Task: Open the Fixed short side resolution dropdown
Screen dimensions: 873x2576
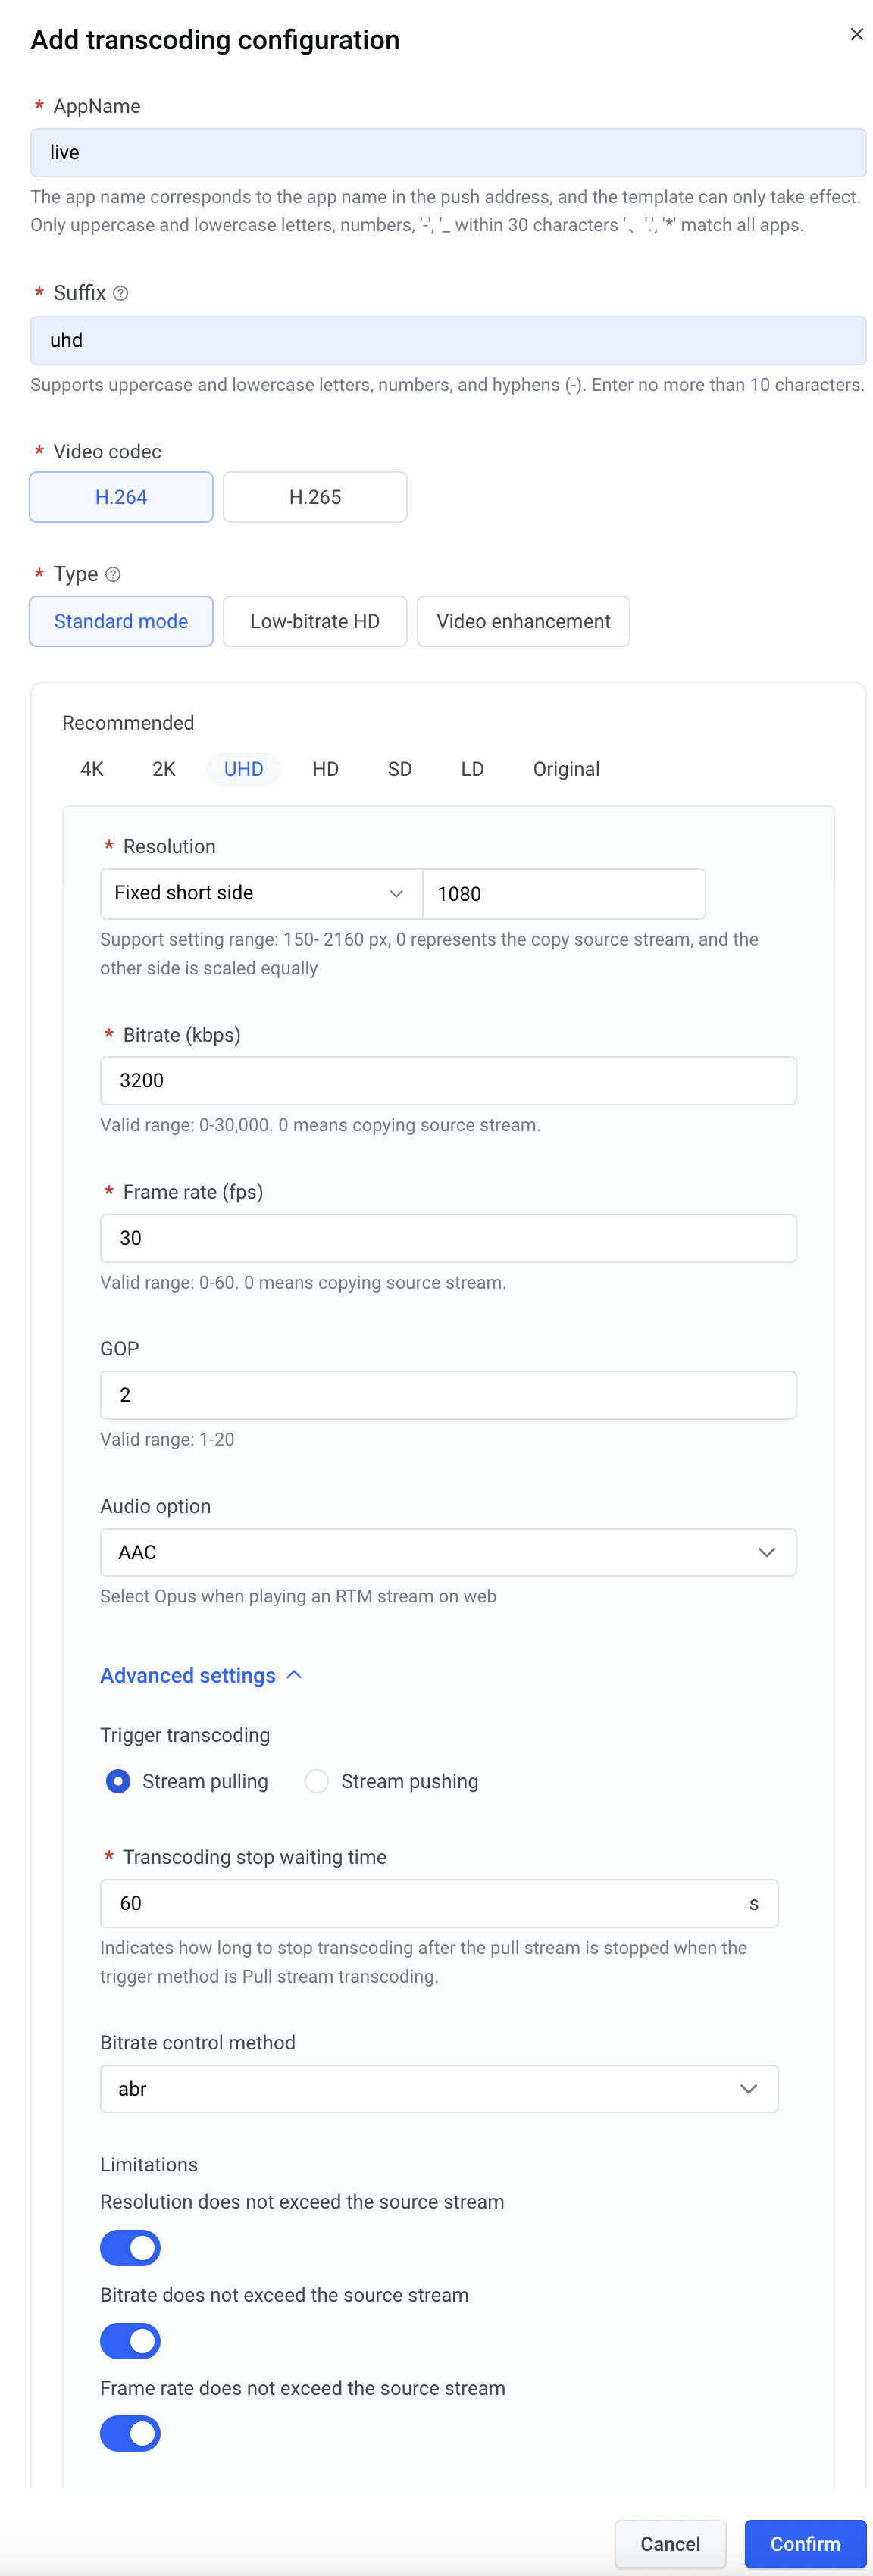Action: coord(261,893)
